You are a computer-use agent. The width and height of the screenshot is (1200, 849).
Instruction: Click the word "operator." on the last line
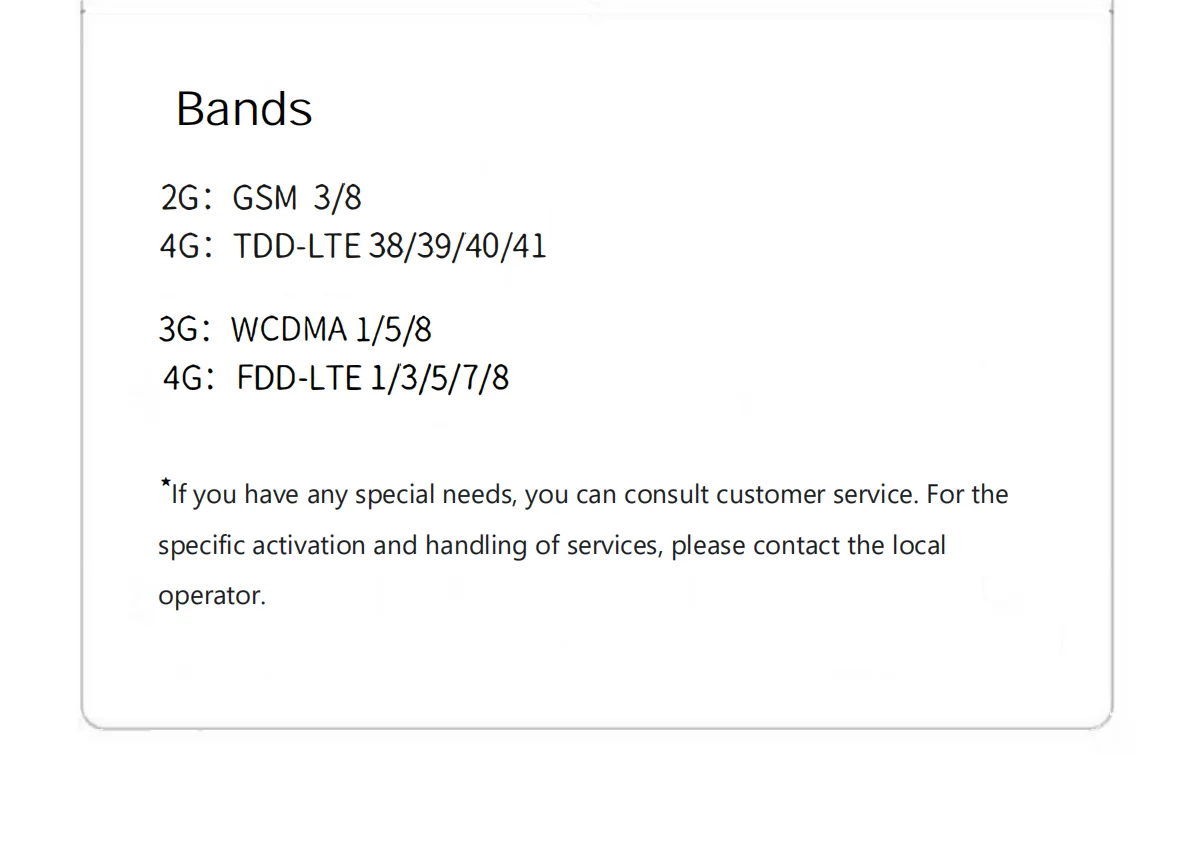pos(212,596)
